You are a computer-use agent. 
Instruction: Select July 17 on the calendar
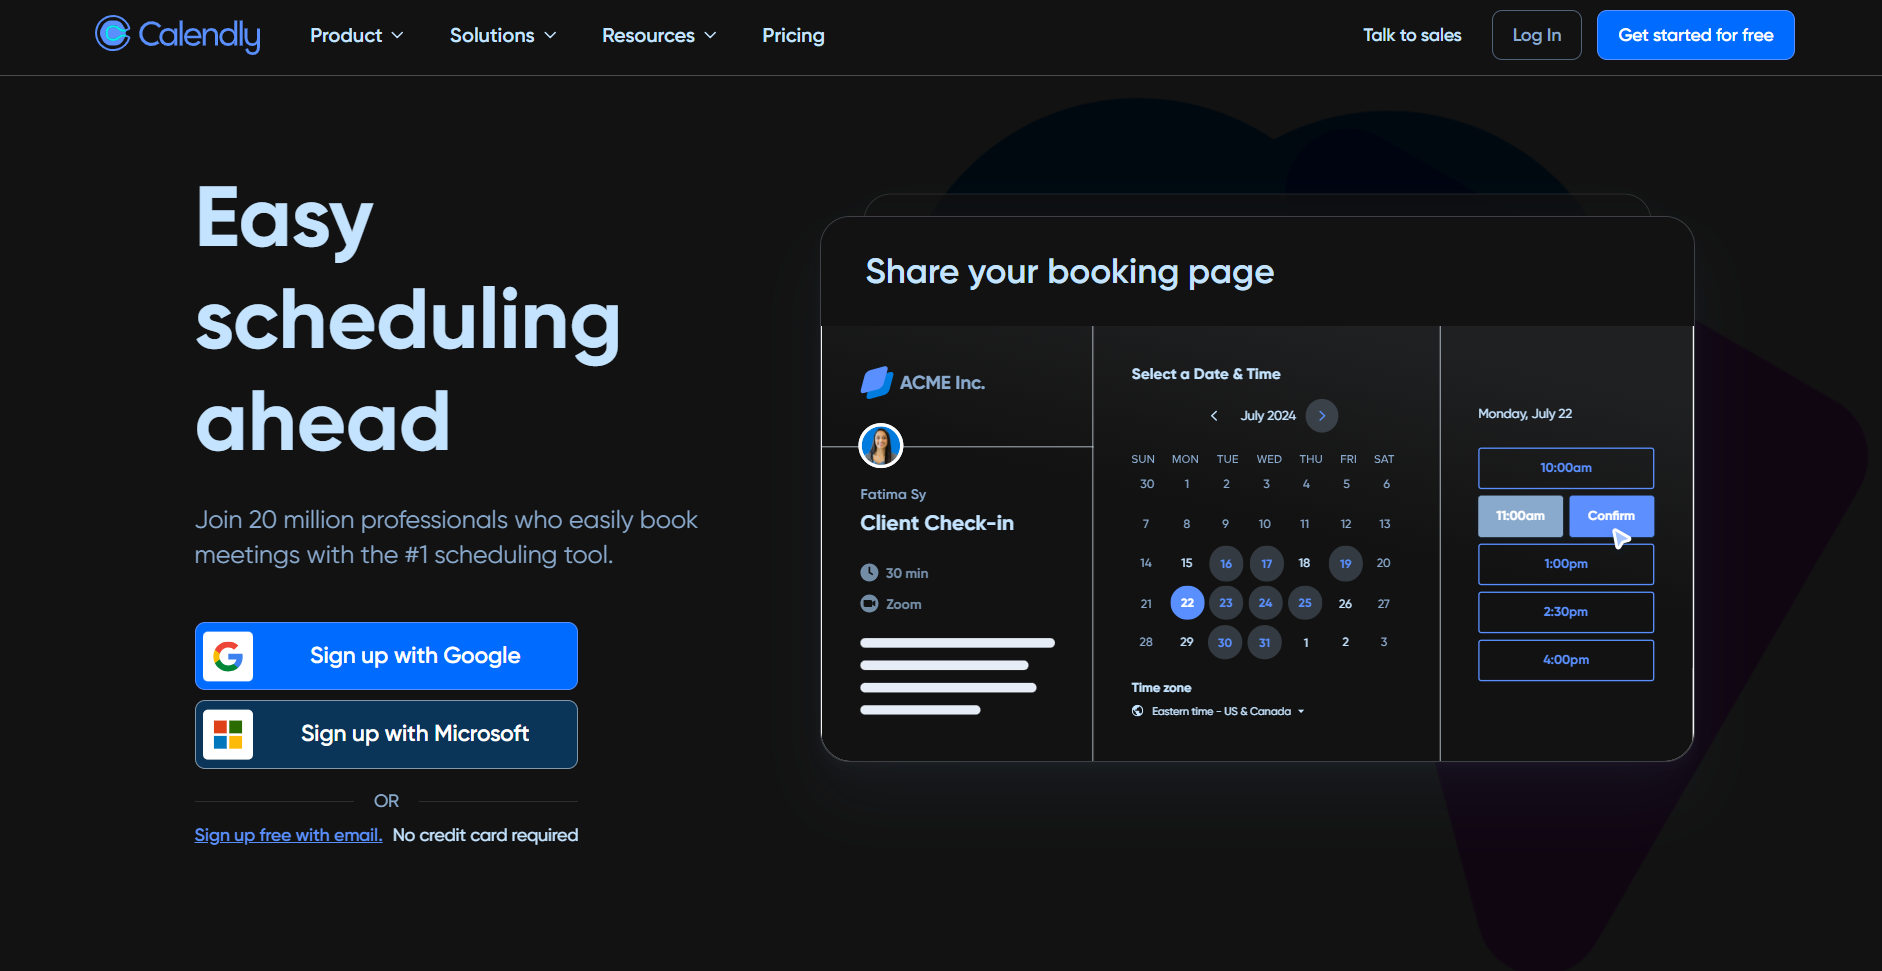(1266, 564)
